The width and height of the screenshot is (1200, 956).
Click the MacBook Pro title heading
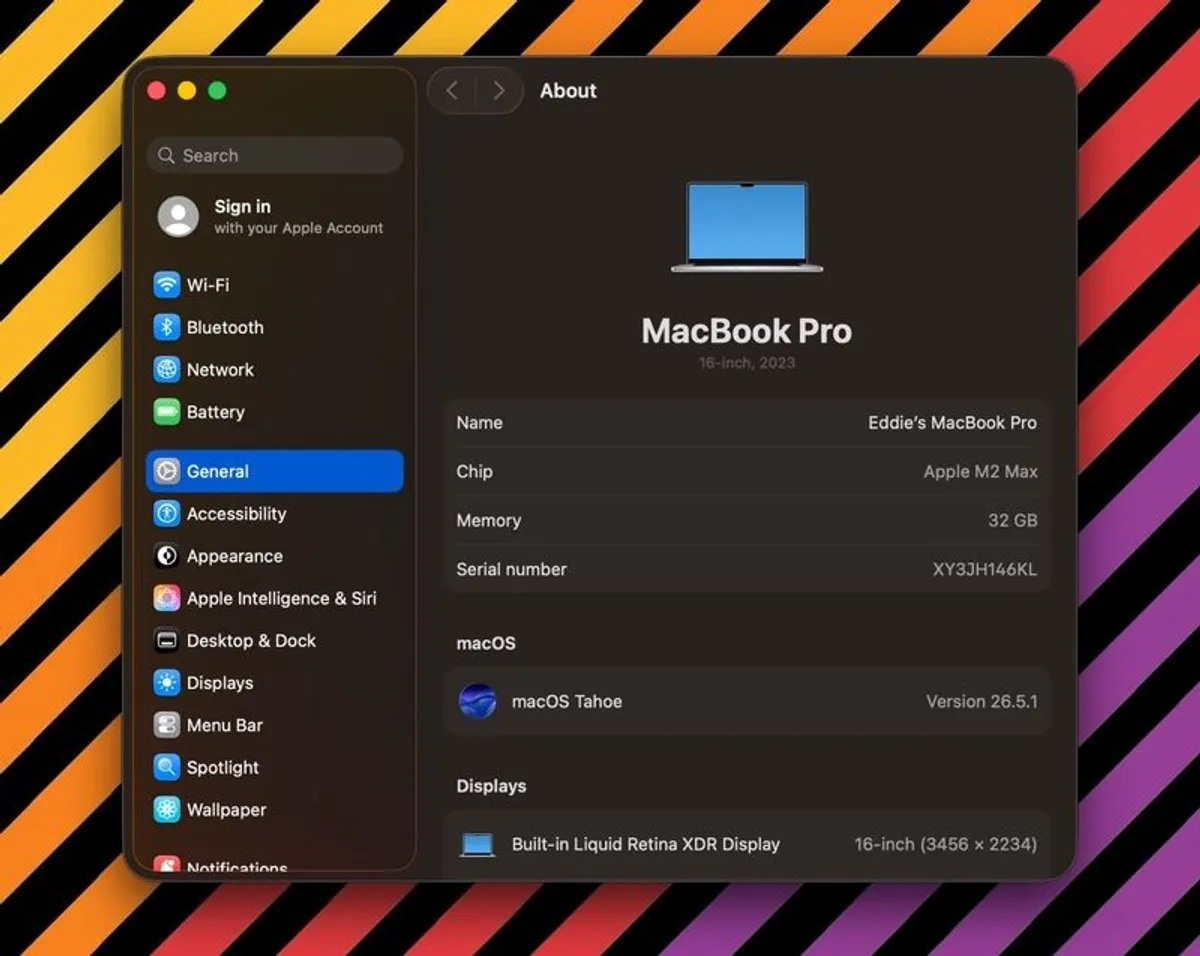click(746, 331)
